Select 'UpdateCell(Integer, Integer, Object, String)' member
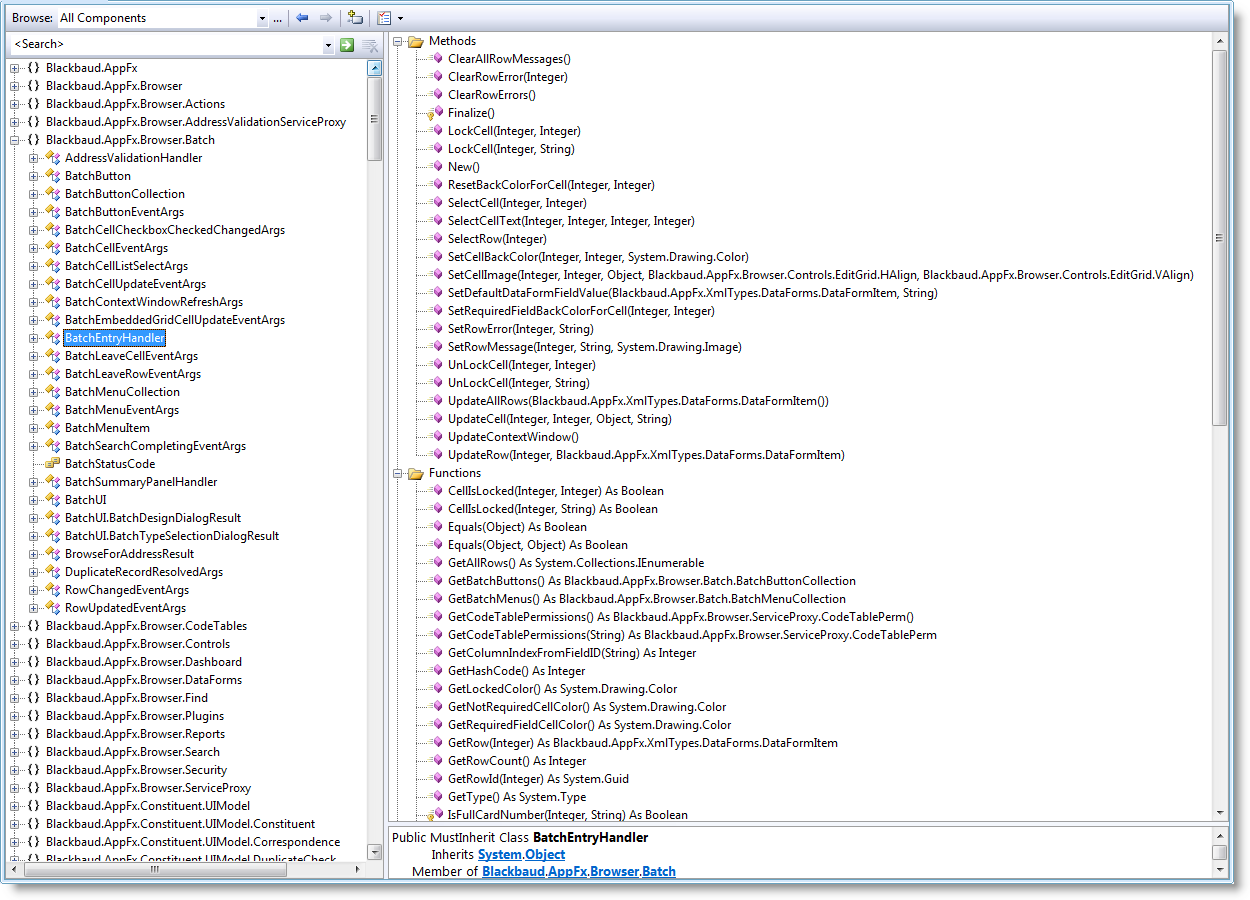Screen dimensions: 1250x900 coord(559,419)
